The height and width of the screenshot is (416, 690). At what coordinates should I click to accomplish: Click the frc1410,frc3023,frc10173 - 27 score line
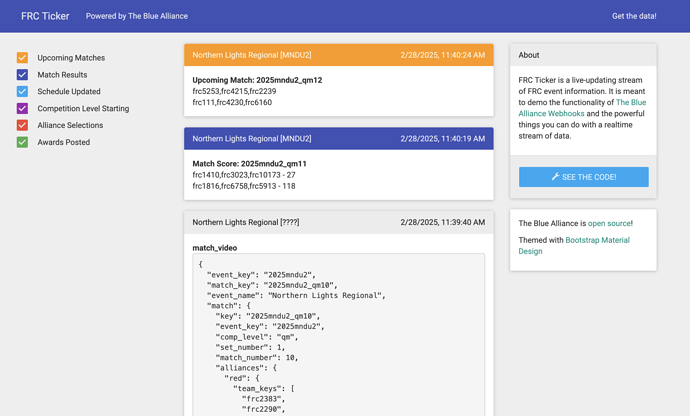click(244, 175)
